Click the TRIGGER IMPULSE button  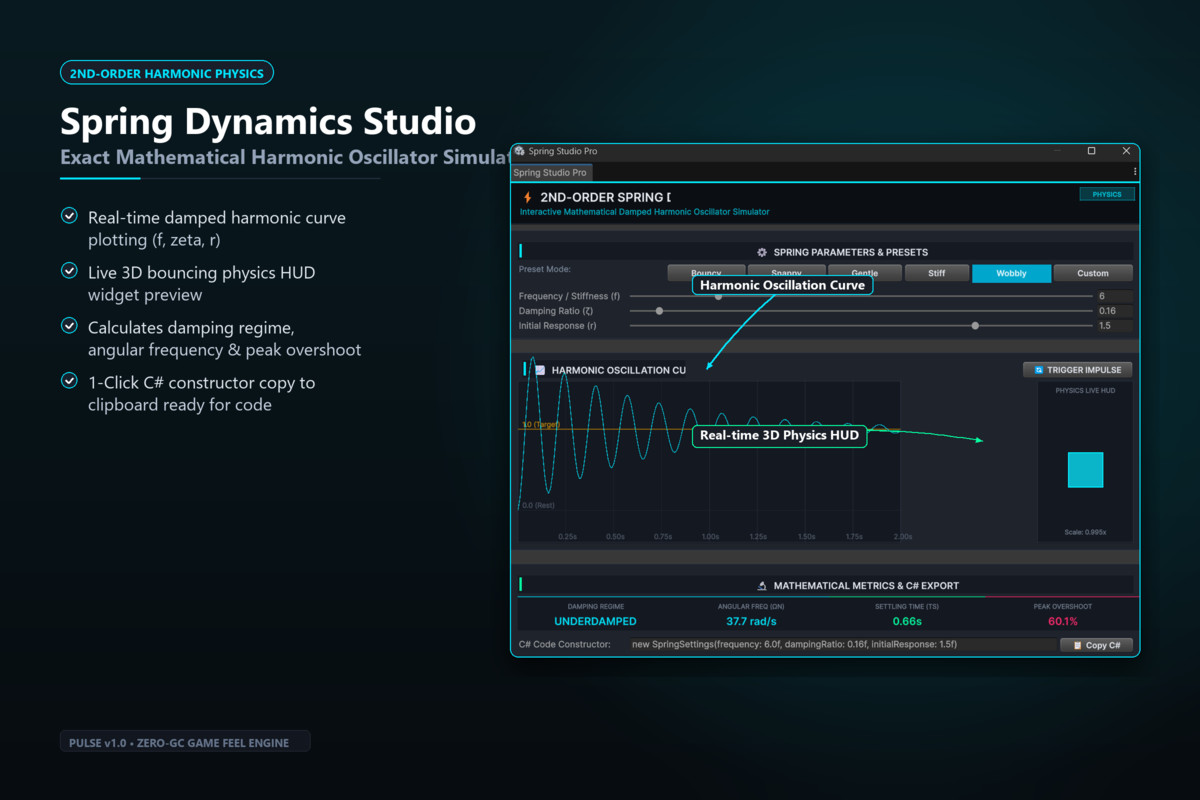pos(1077,370)
